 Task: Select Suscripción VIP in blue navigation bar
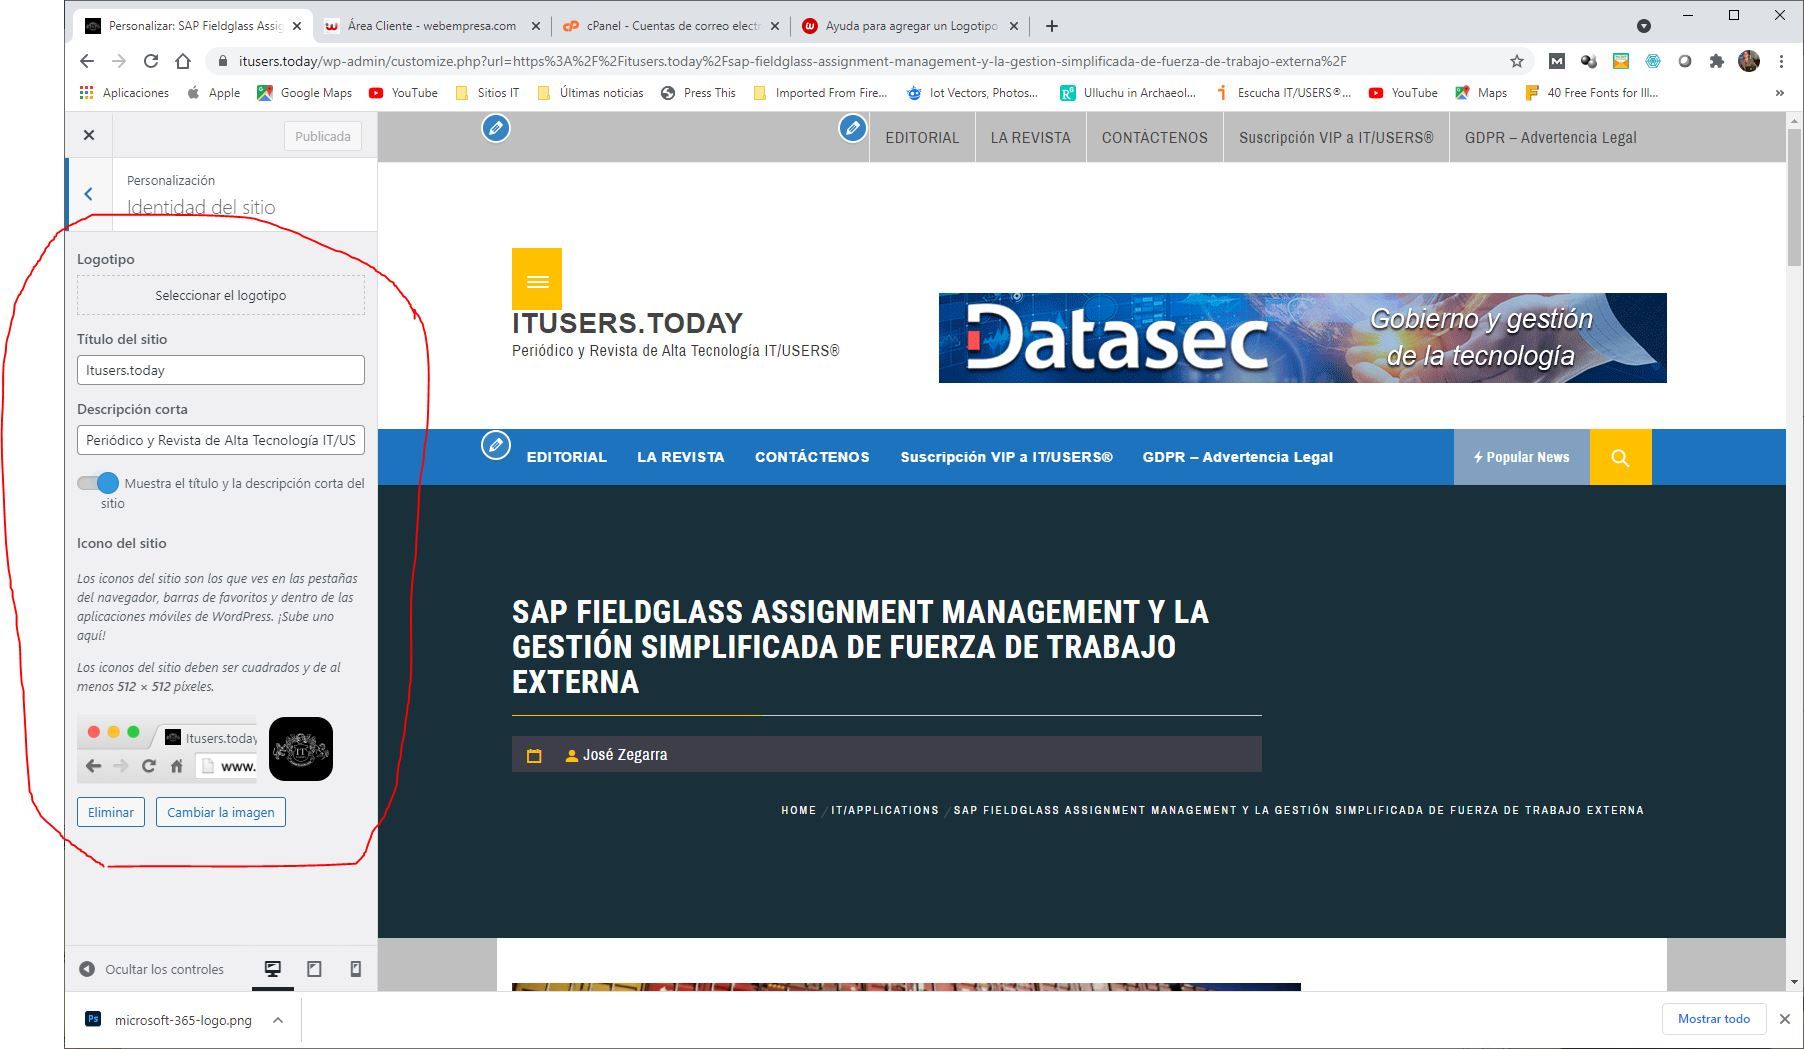(1006, 457)
